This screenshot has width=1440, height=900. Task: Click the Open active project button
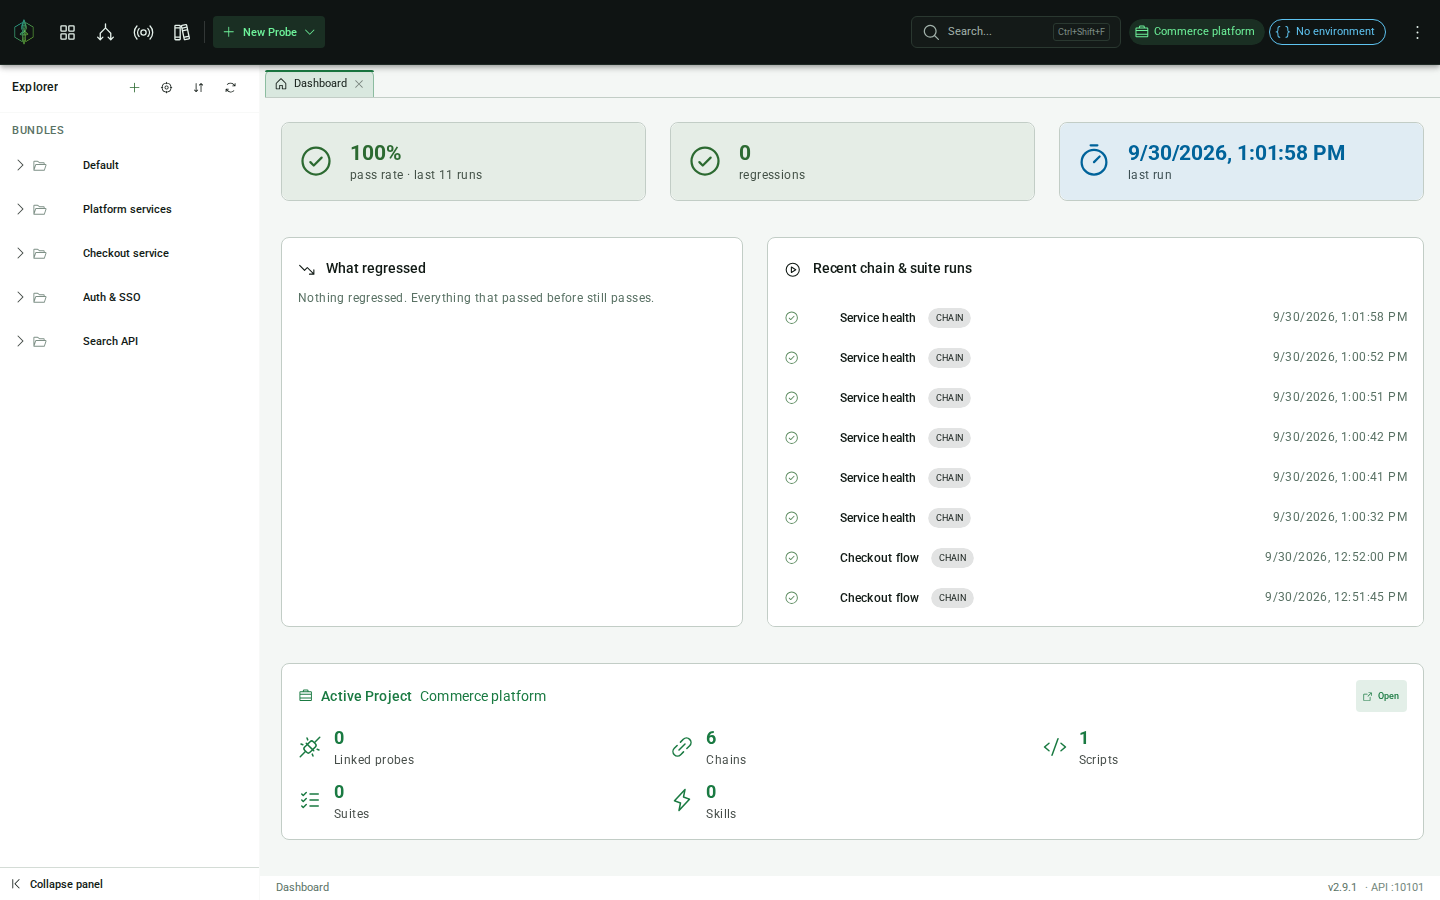1381,696
